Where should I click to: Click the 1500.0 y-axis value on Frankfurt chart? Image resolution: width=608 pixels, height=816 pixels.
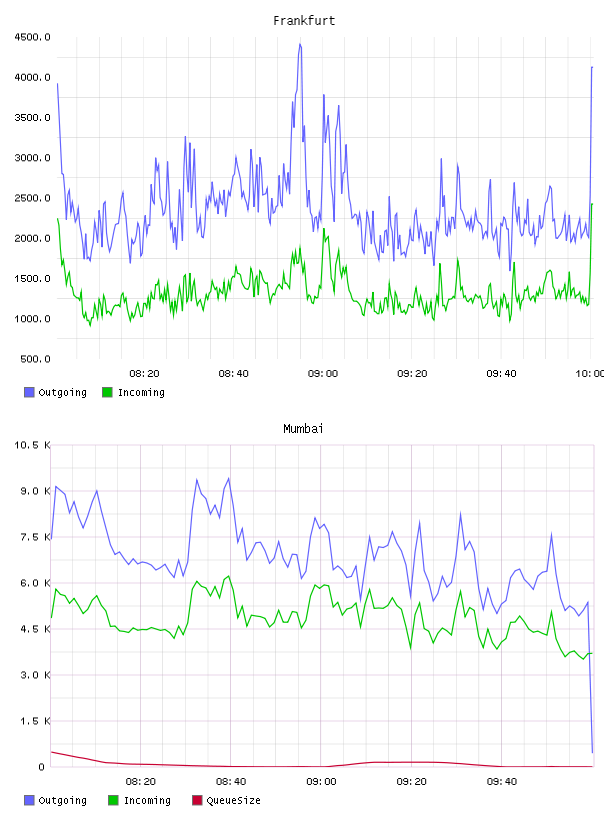click(32, 278)
